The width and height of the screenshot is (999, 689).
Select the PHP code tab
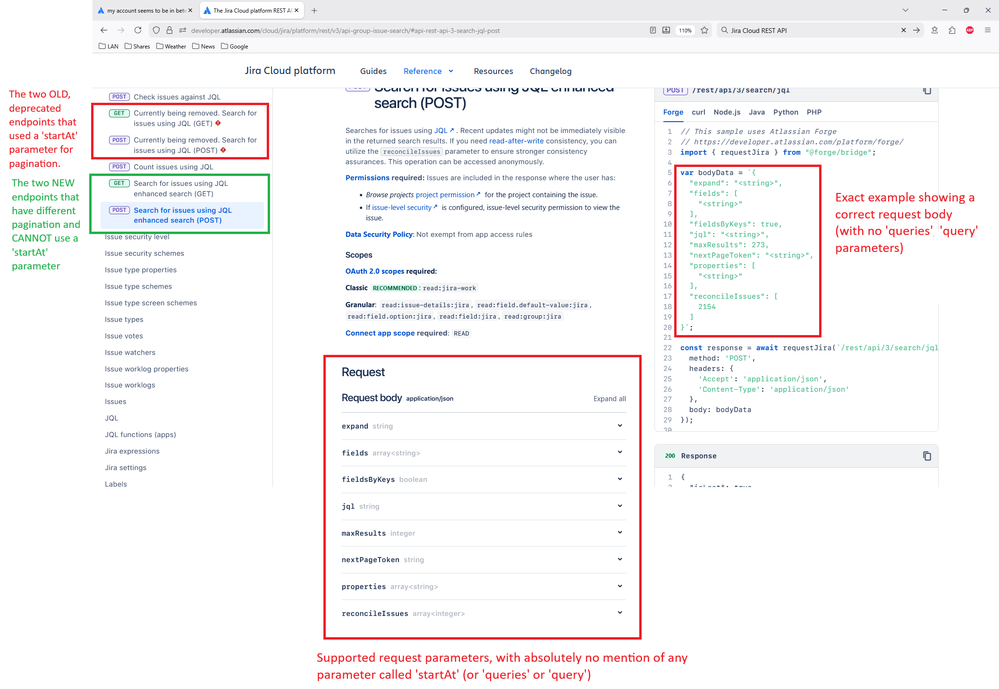tap(814, 112)
